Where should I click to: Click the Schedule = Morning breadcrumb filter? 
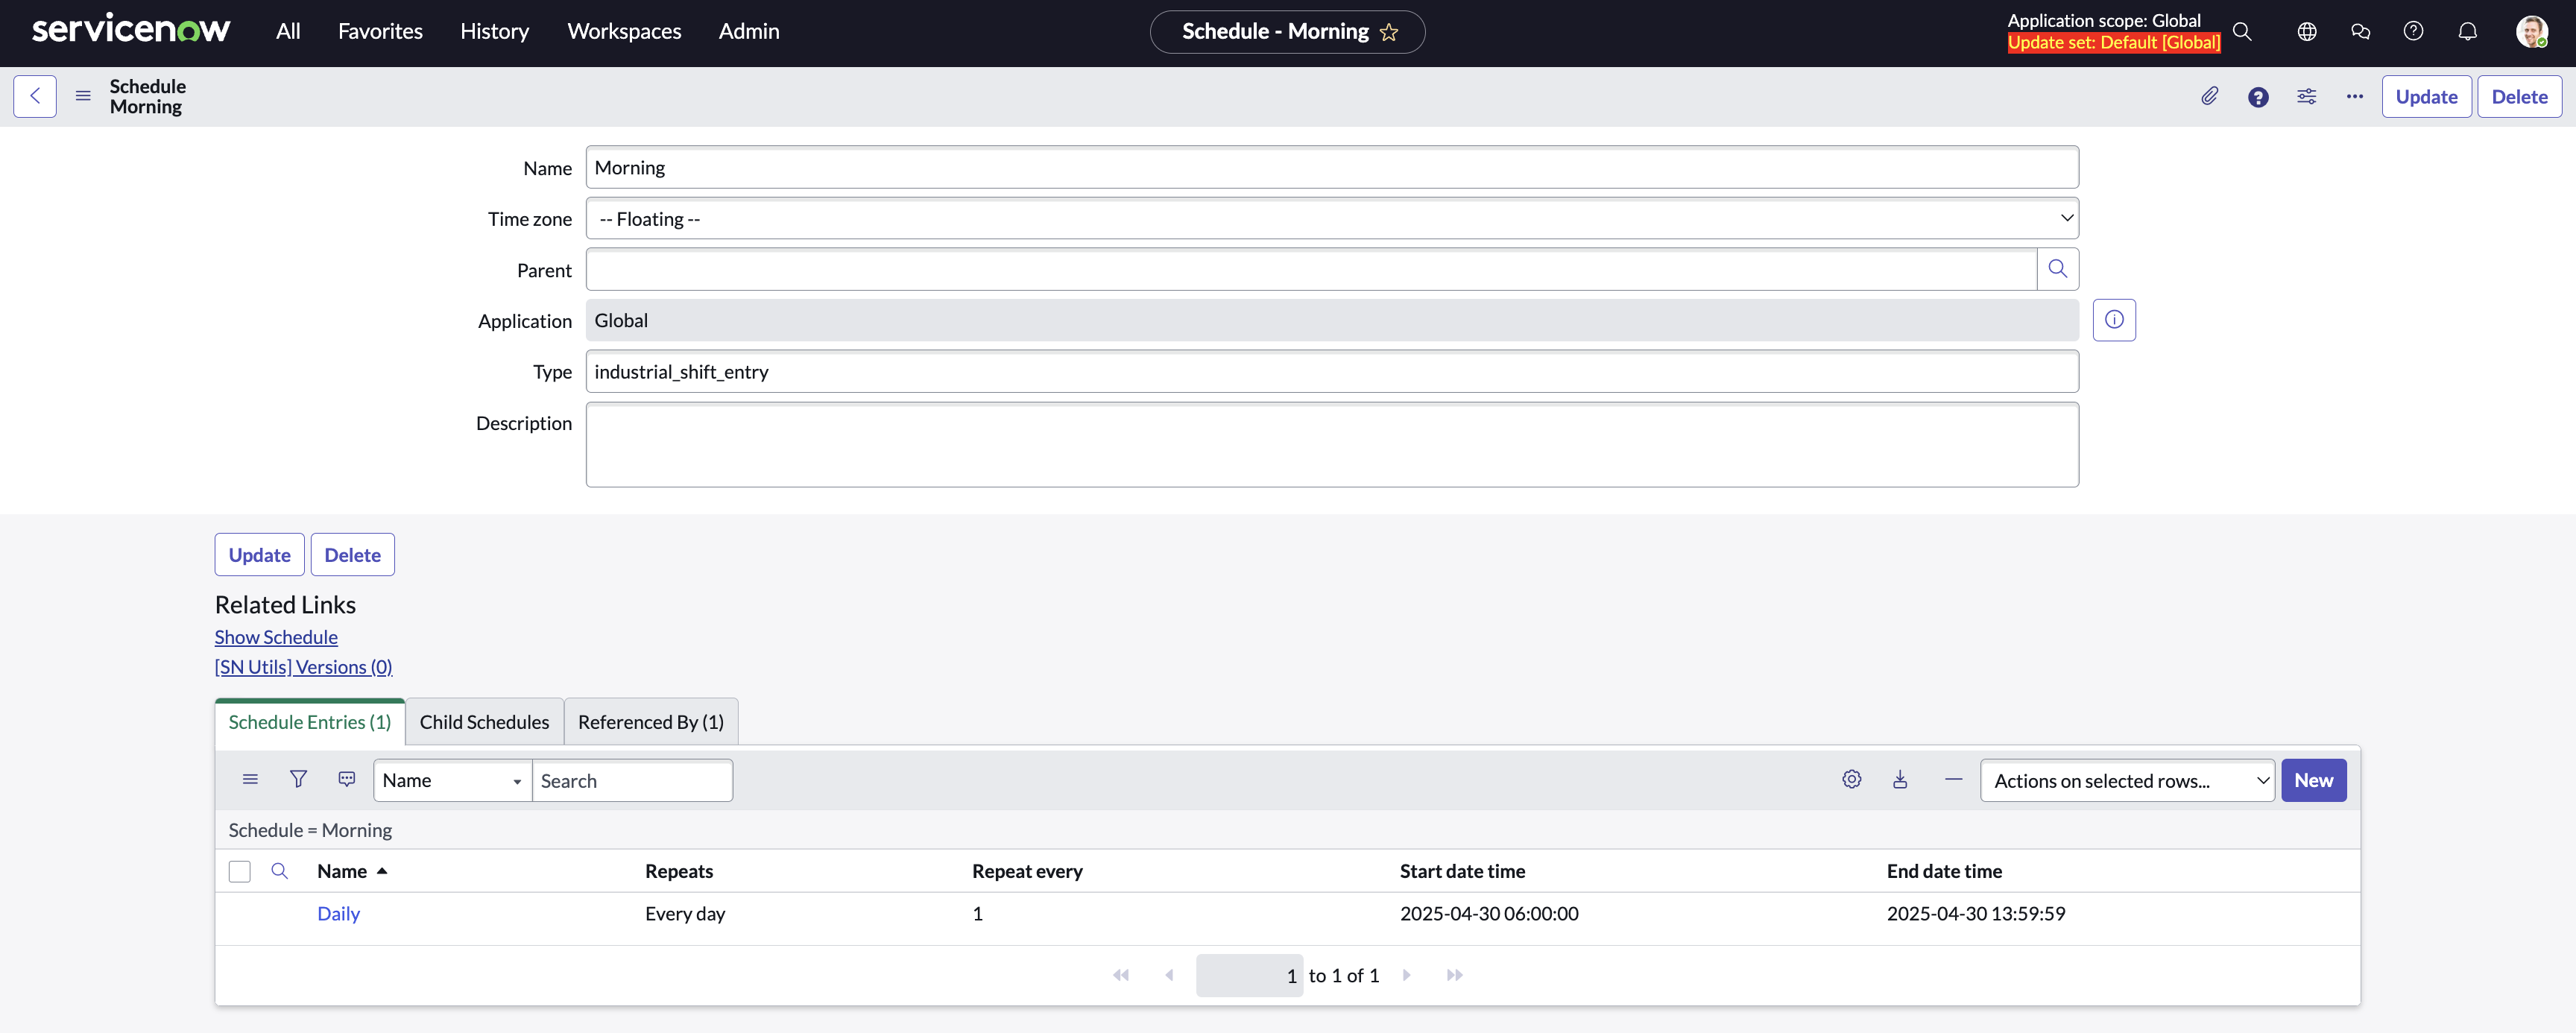click(x=310, y=830)
